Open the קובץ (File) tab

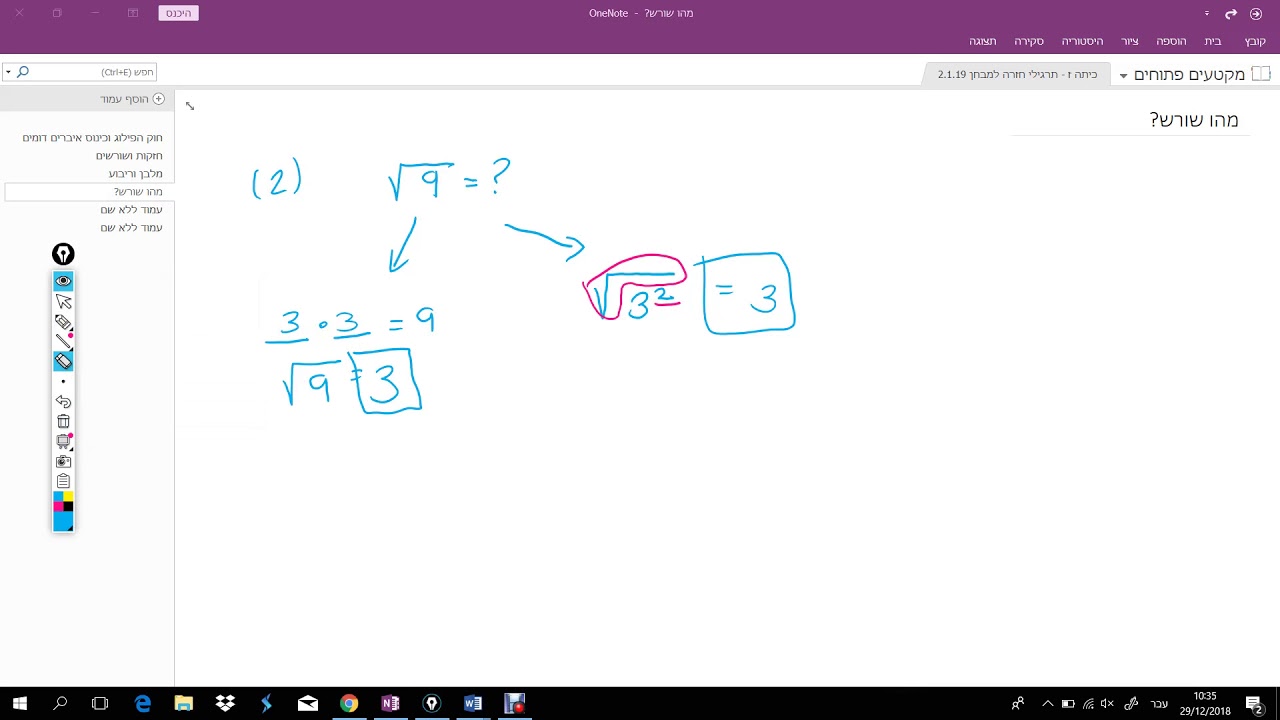pyautogui.click(x=1255, y=41)
